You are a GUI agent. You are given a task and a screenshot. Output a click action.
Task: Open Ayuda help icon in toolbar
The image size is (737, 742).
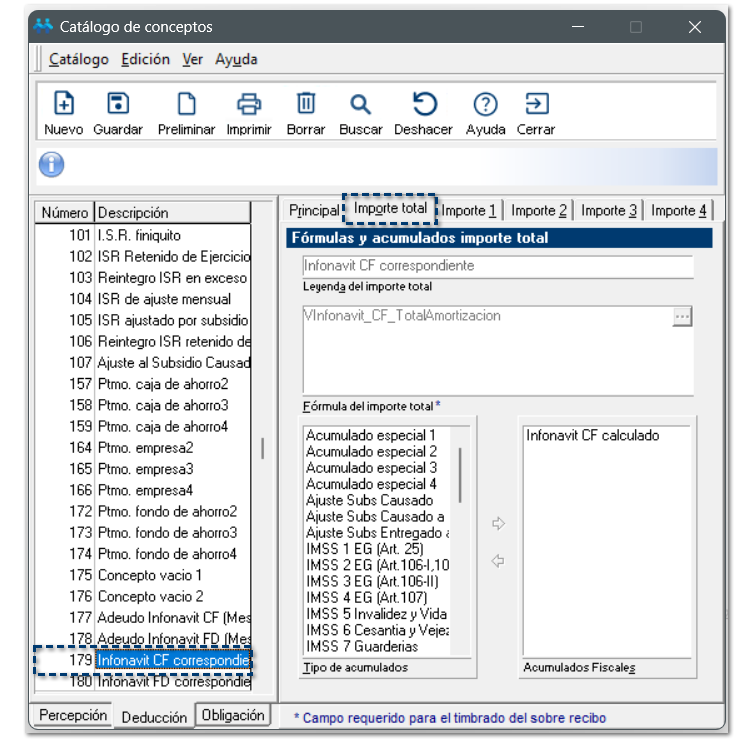[485, 104]
